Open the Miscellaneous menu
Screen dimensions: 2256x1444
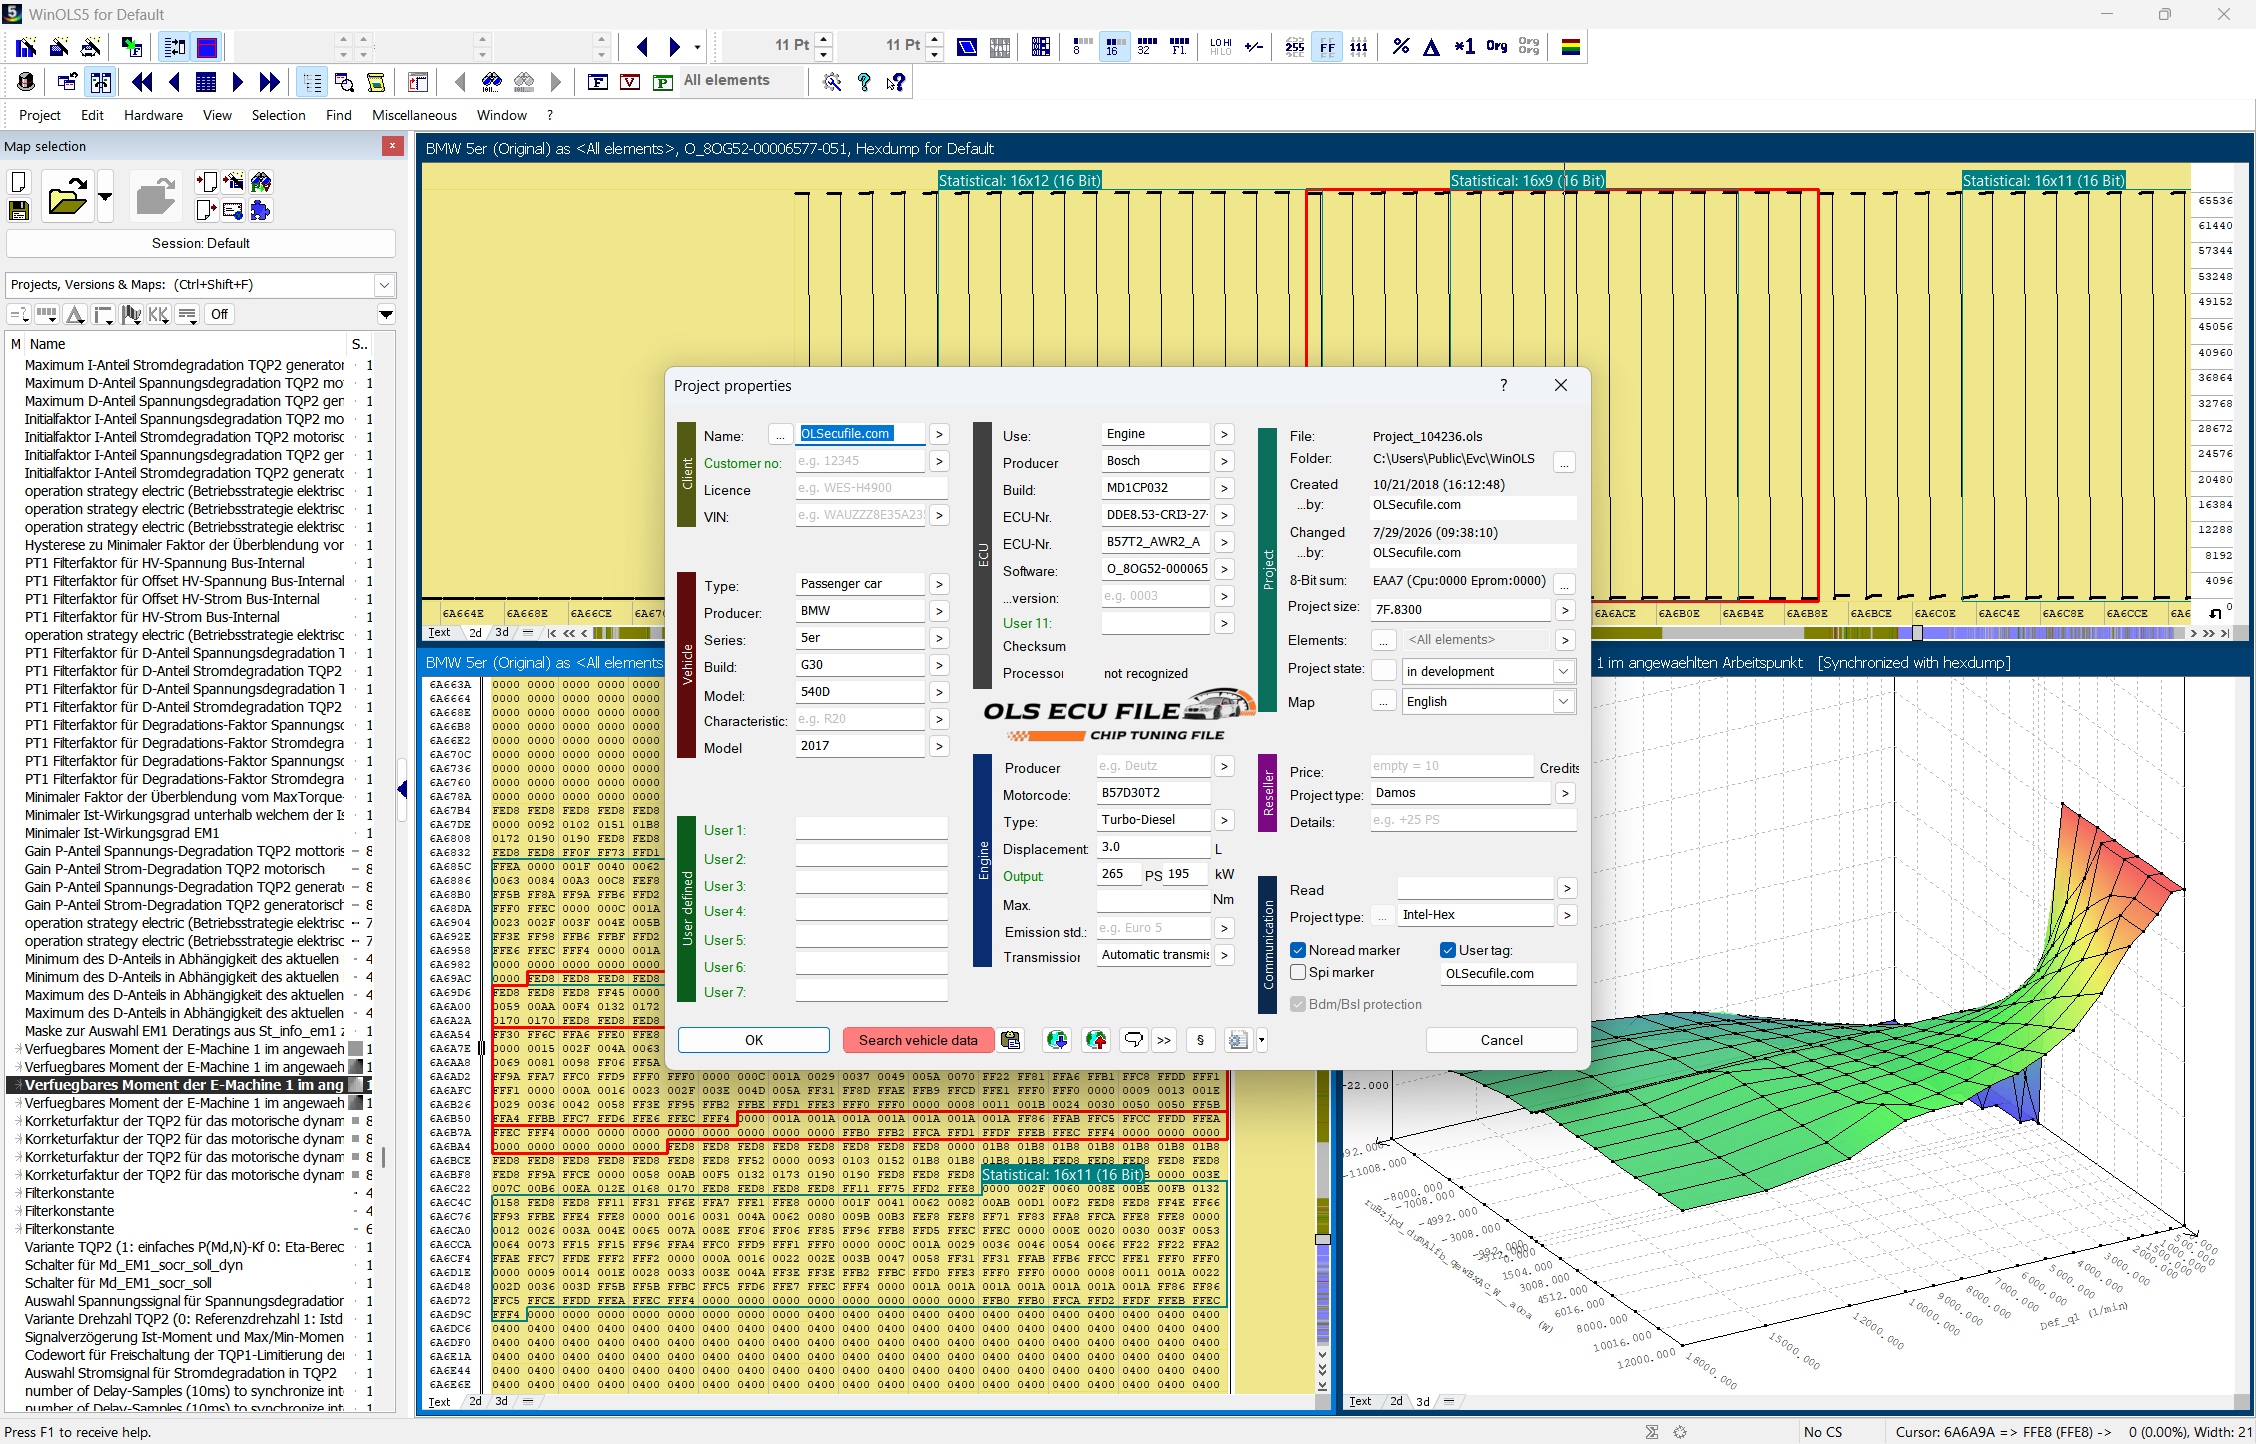click(x=414, y=115)
